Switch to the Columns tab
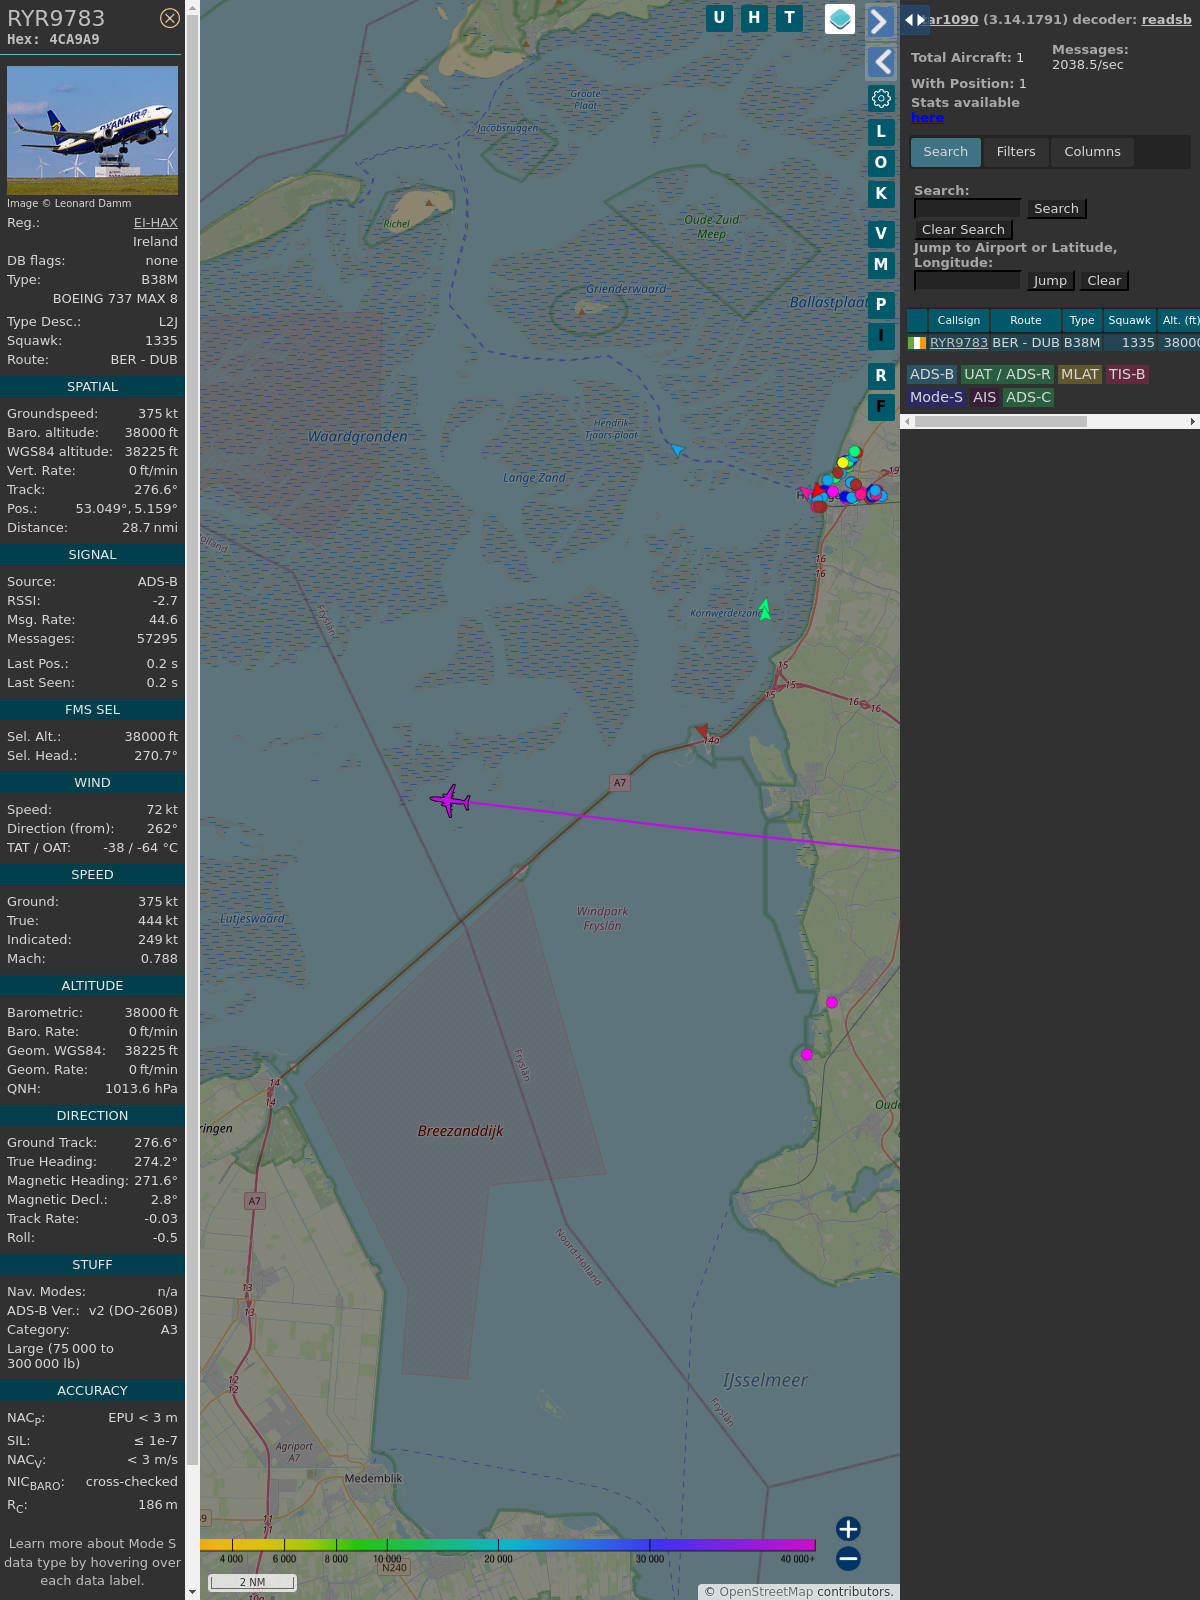The height and width of the screenshot is (1600, 1200). coord(1092,152)
